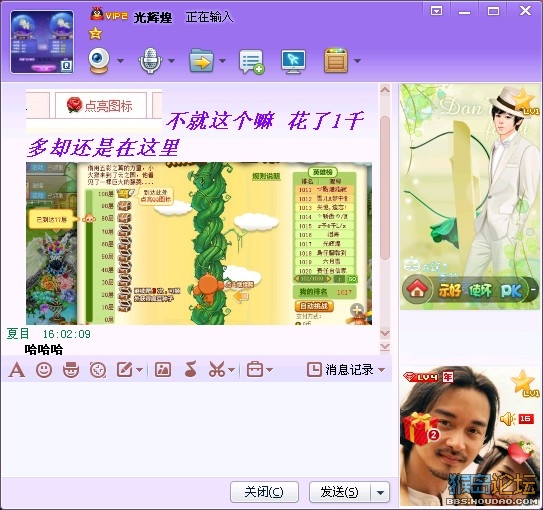Open the beanstalk game screenshot image
The image size is (543, 510).
(199, 243)
